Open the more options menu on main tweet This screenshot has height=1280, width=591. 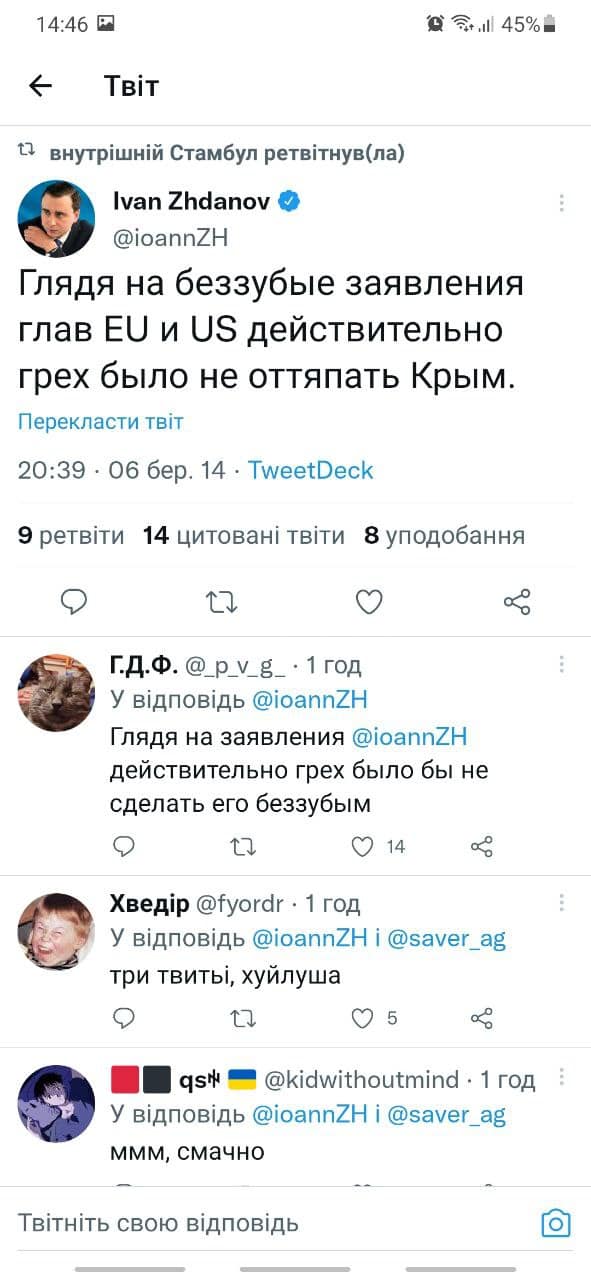click(562, 203)
